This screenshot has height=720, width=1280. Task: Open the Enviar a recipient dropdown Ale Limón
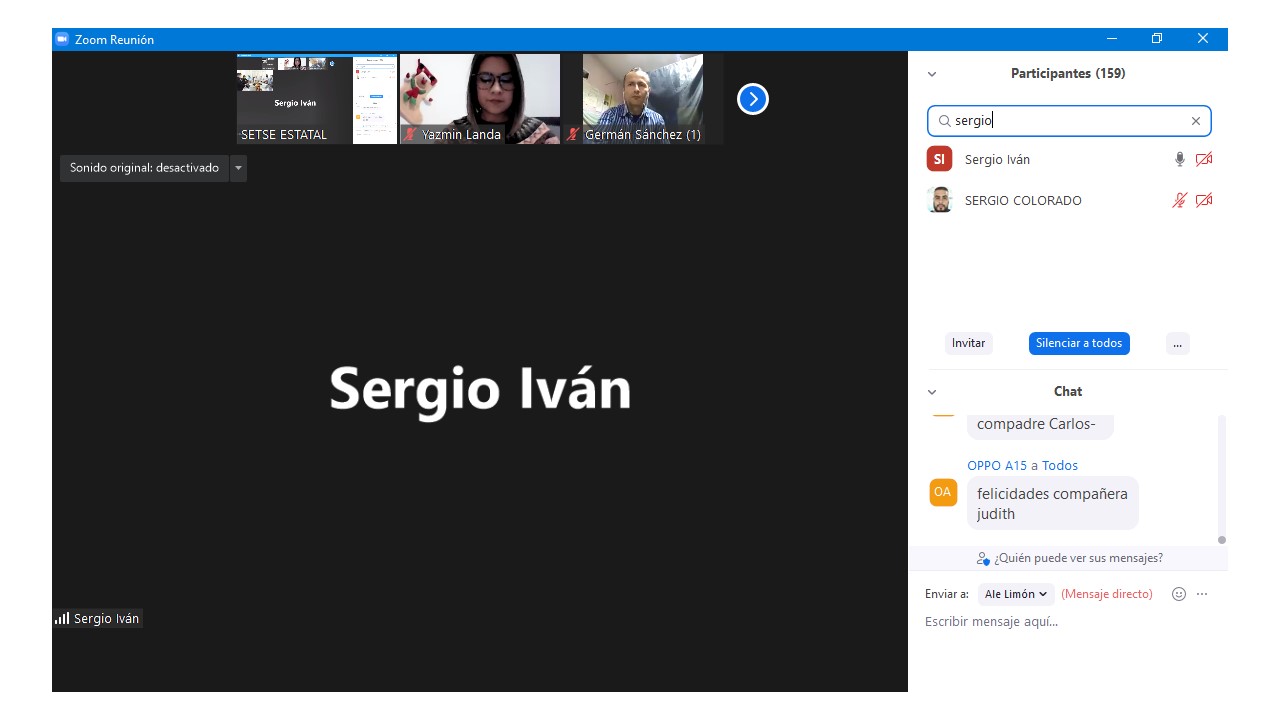(x=1015, y=594)
